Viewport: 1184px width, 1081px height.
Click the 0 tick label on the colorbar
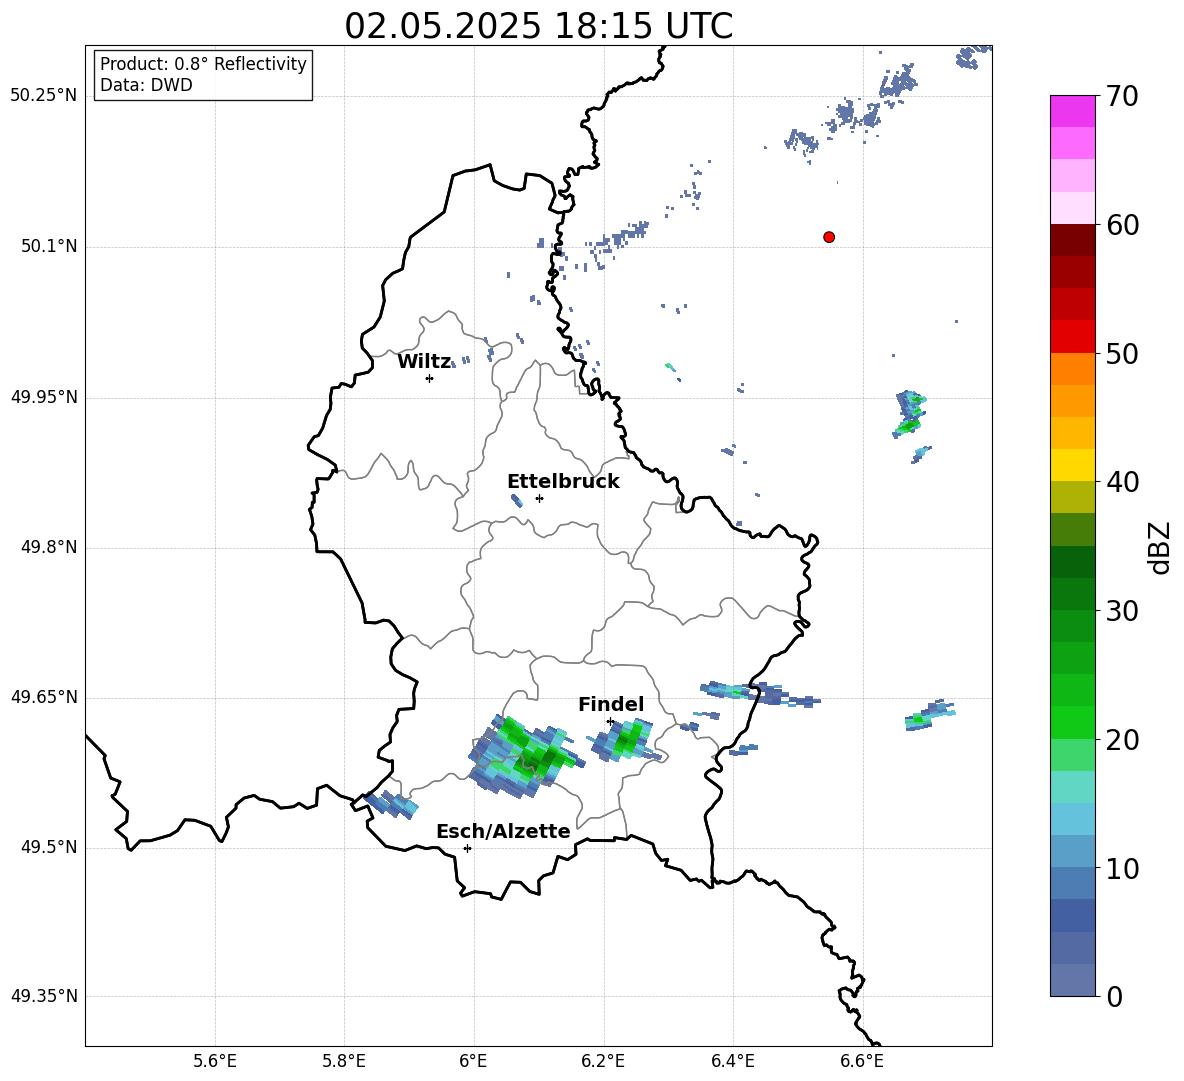[x=1114, y=997]
